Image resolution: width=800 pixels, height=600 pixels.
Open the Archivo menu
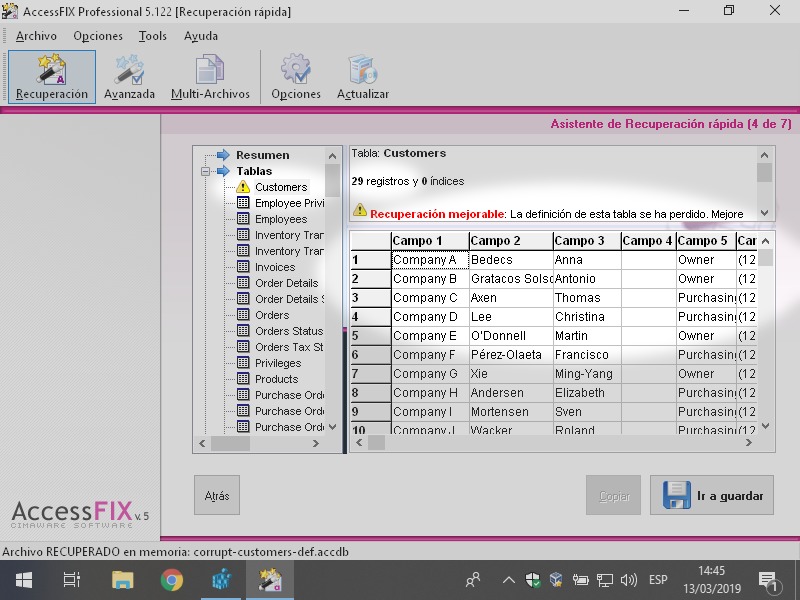(36, 36)
